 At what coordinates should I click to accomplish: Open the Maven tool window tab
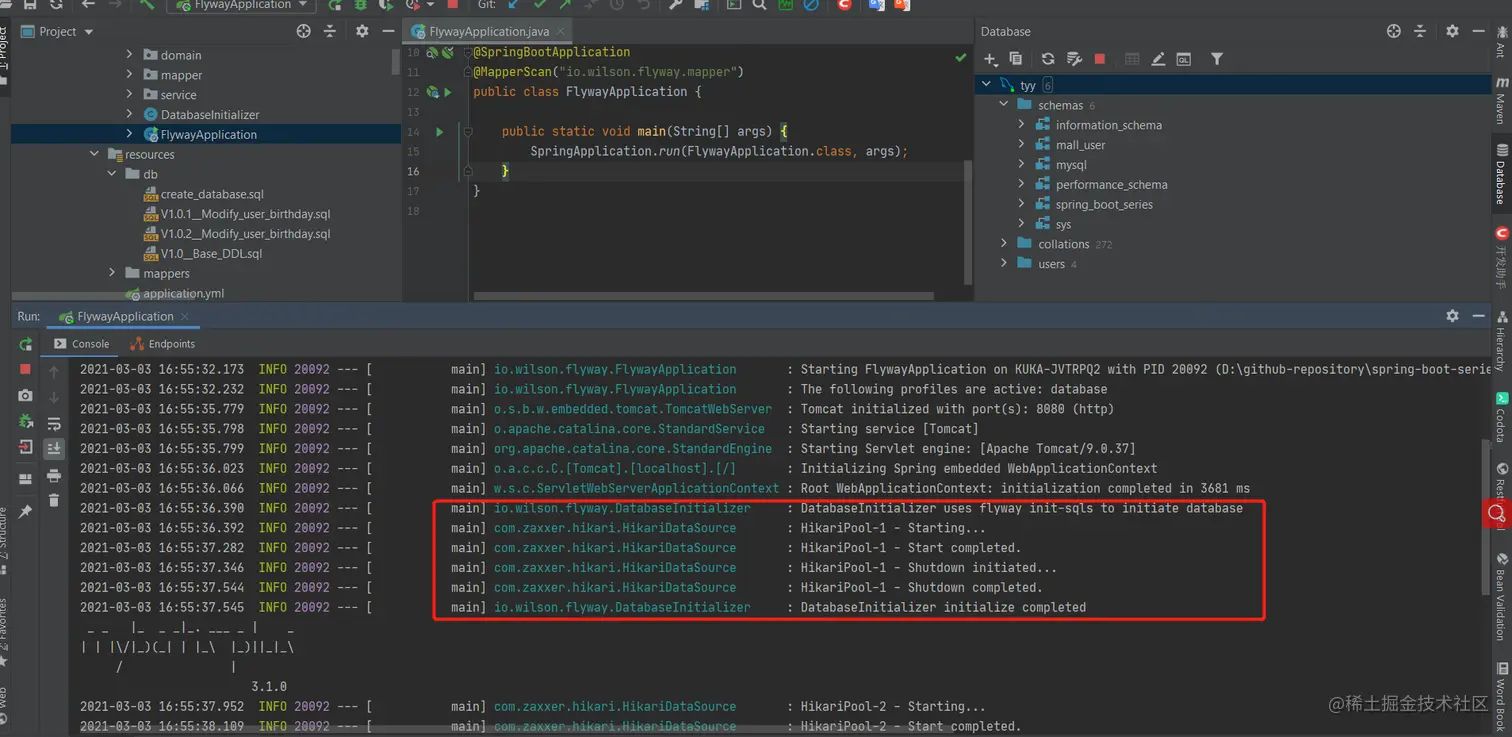(1501, 101)
